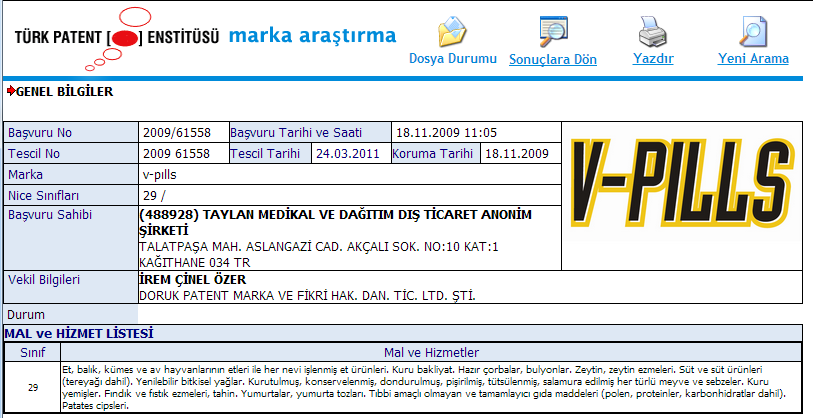Click the Sonuçlara Dön results icon
The height and width of the screenshot is (418, 813).
553,31
